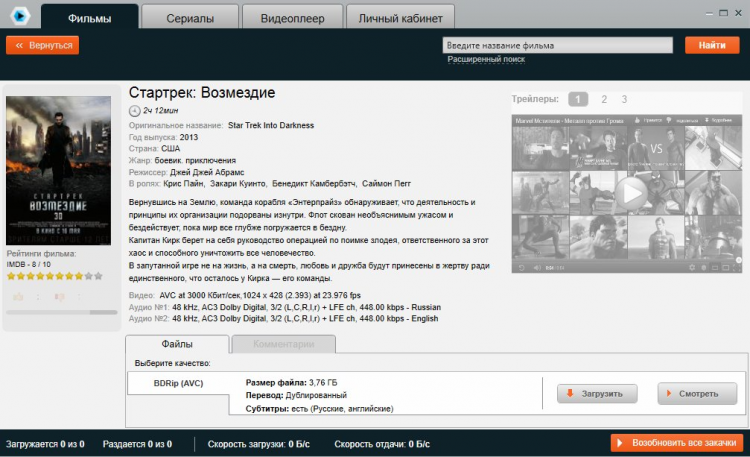Click the like/dislike ratio bar

click(62, 312)
